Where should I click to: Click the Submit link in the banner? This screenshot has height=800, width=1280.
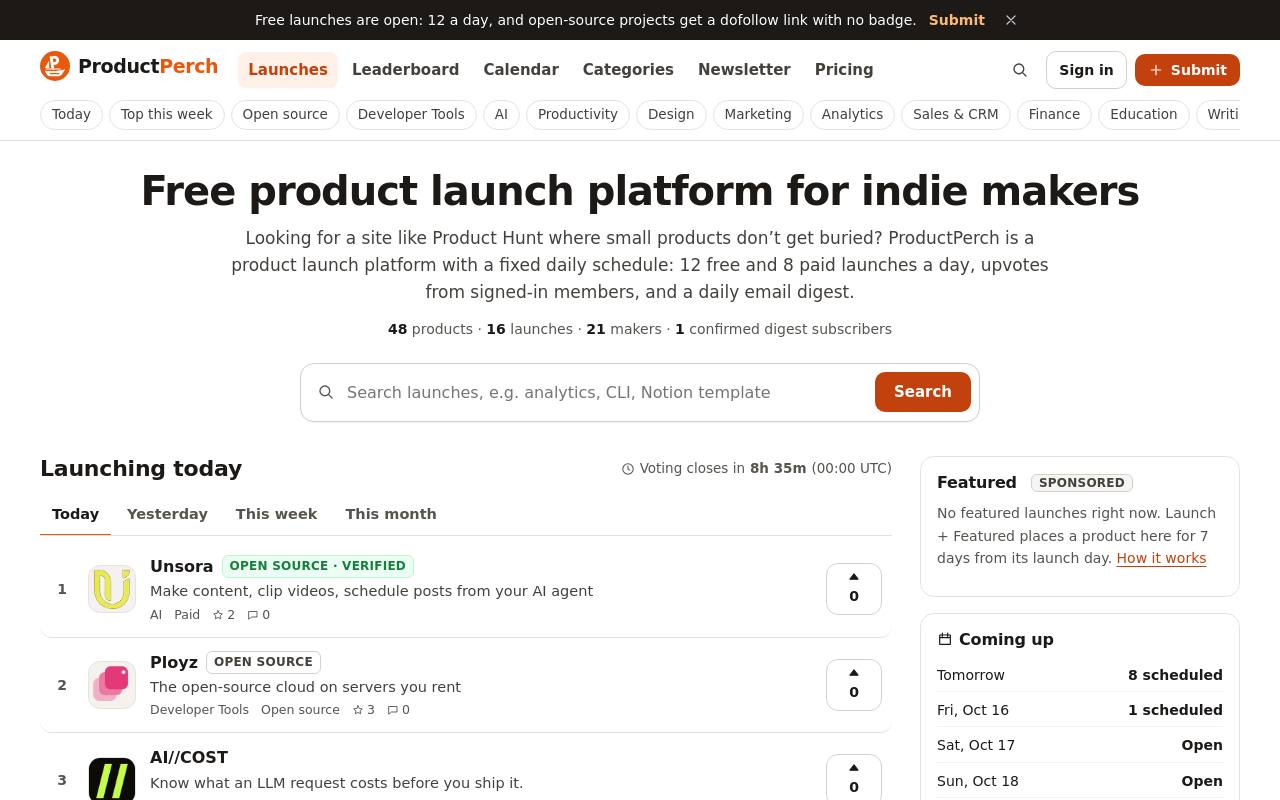956,20
